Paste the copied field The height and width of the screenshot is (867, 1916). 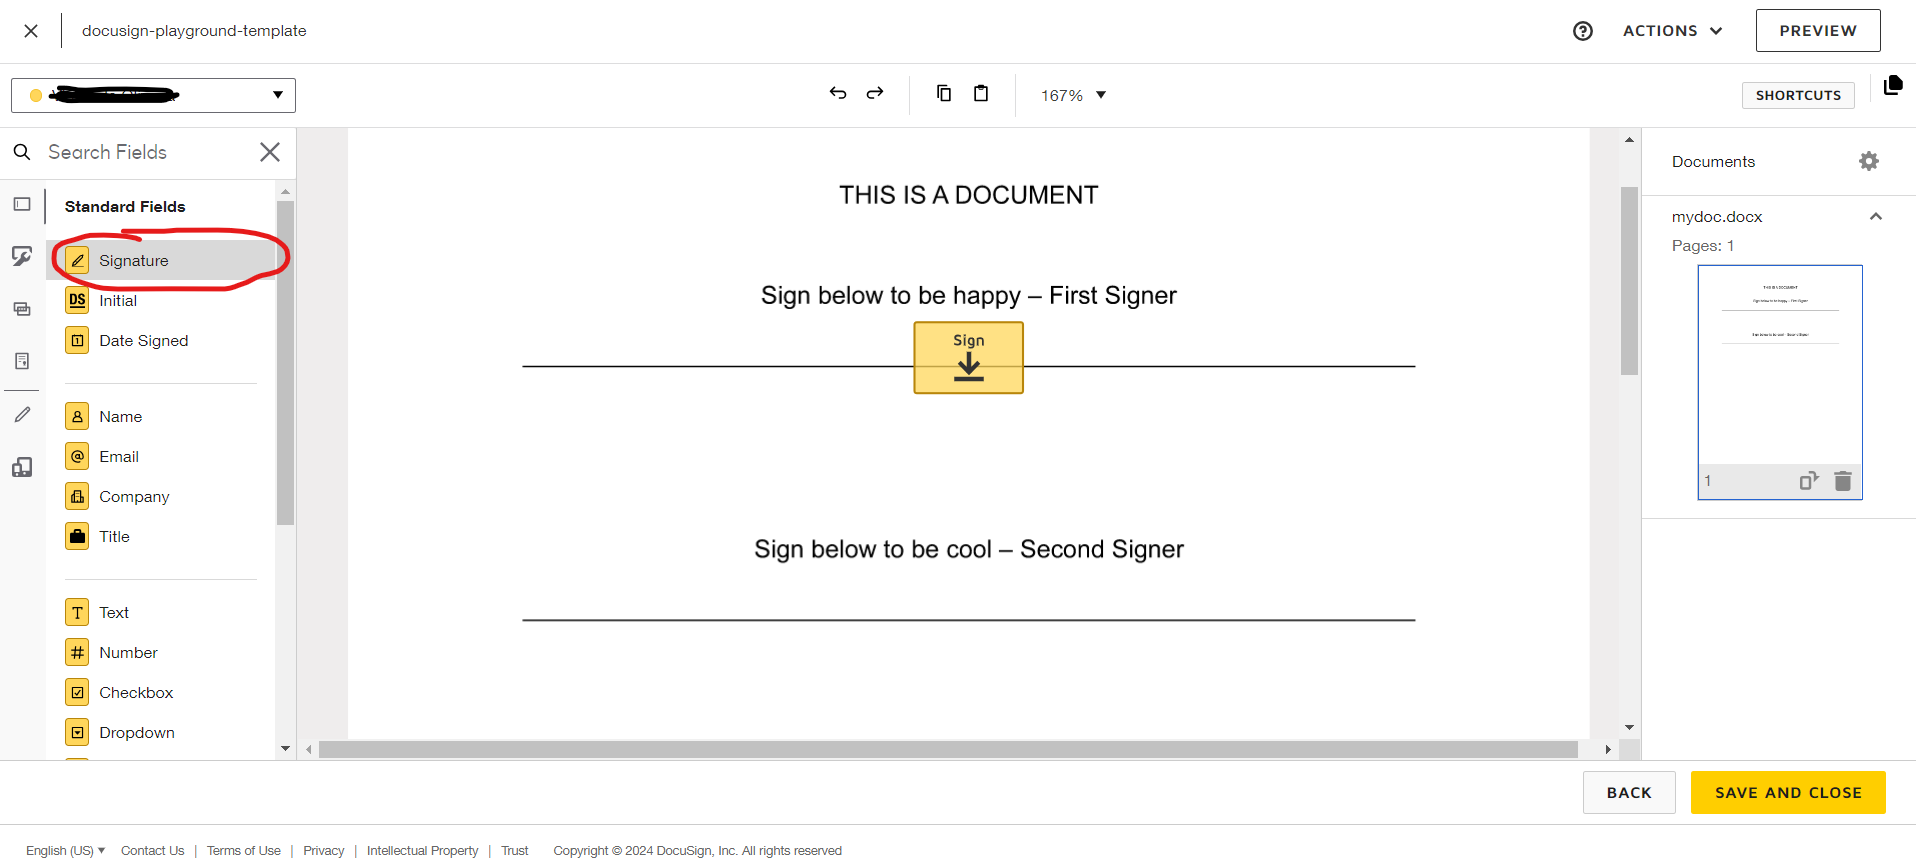981,93
